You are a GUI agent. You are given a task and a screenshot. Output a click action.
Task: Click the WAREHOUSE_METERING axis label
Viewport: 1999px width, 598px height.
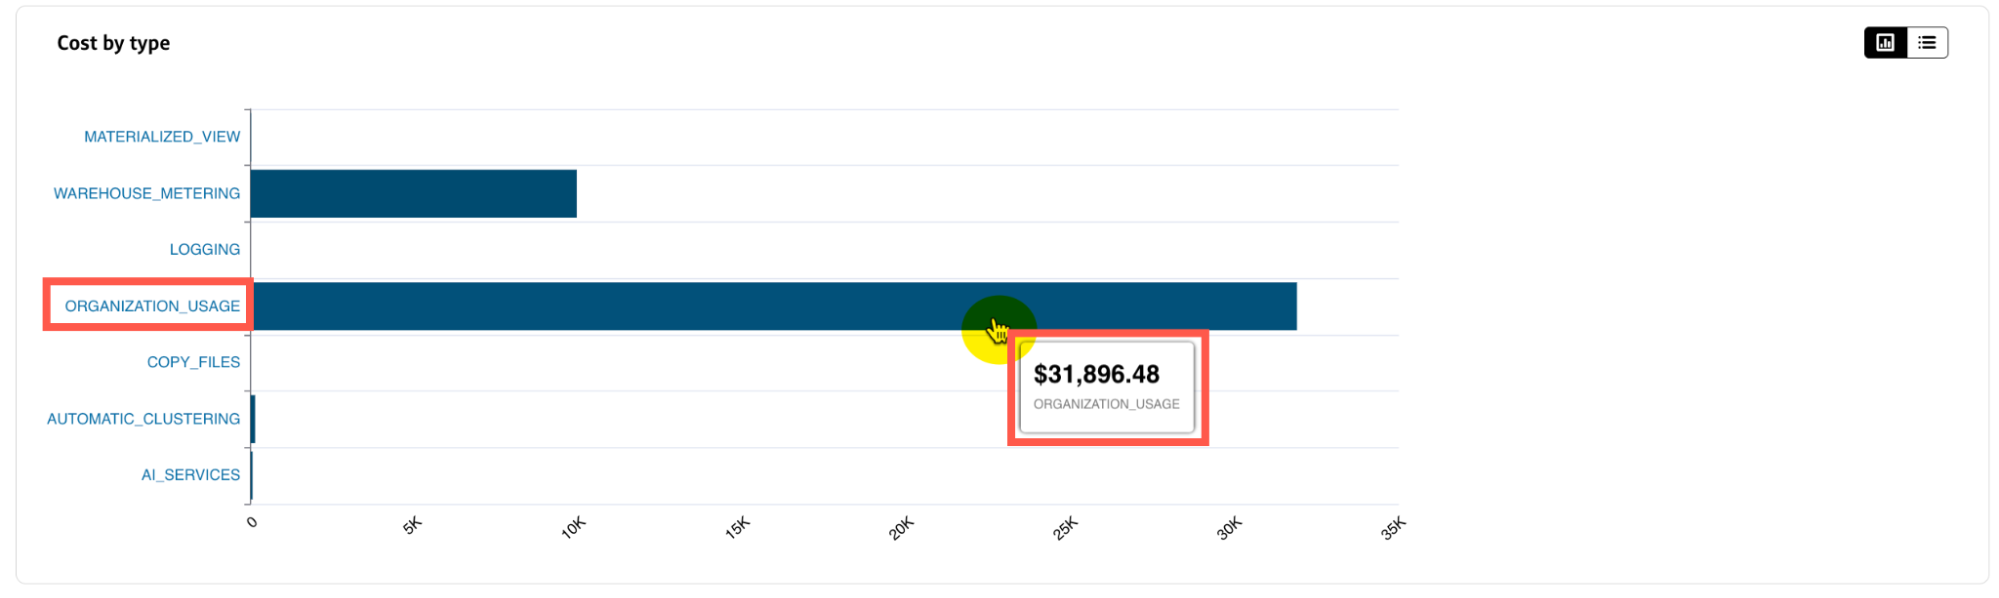[147, 193]
